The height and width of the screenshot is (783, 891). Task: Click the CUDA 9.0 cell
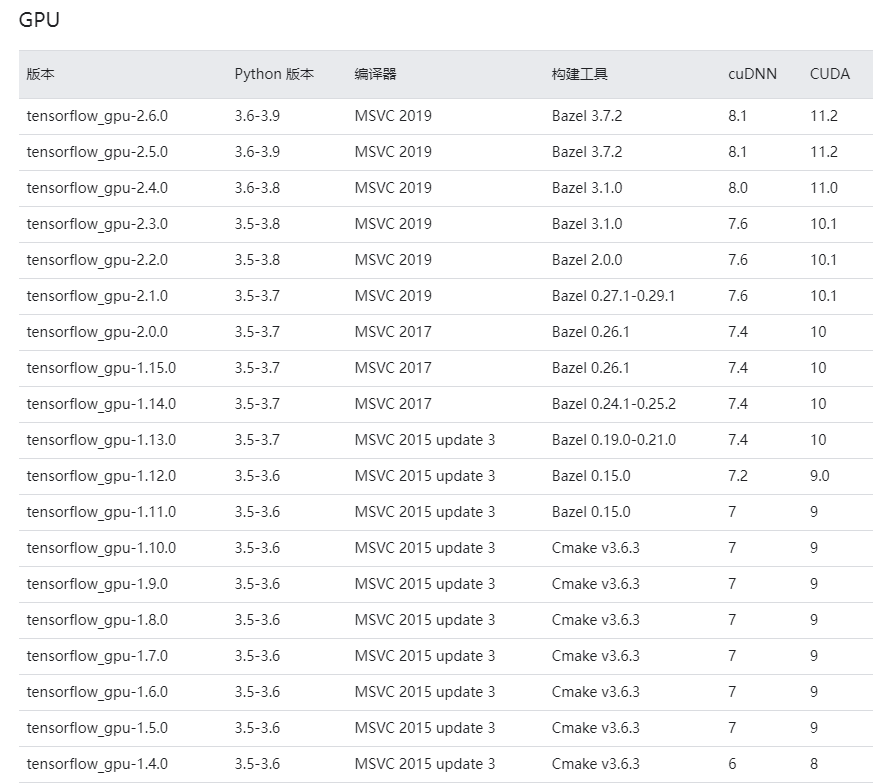point(820,476)
